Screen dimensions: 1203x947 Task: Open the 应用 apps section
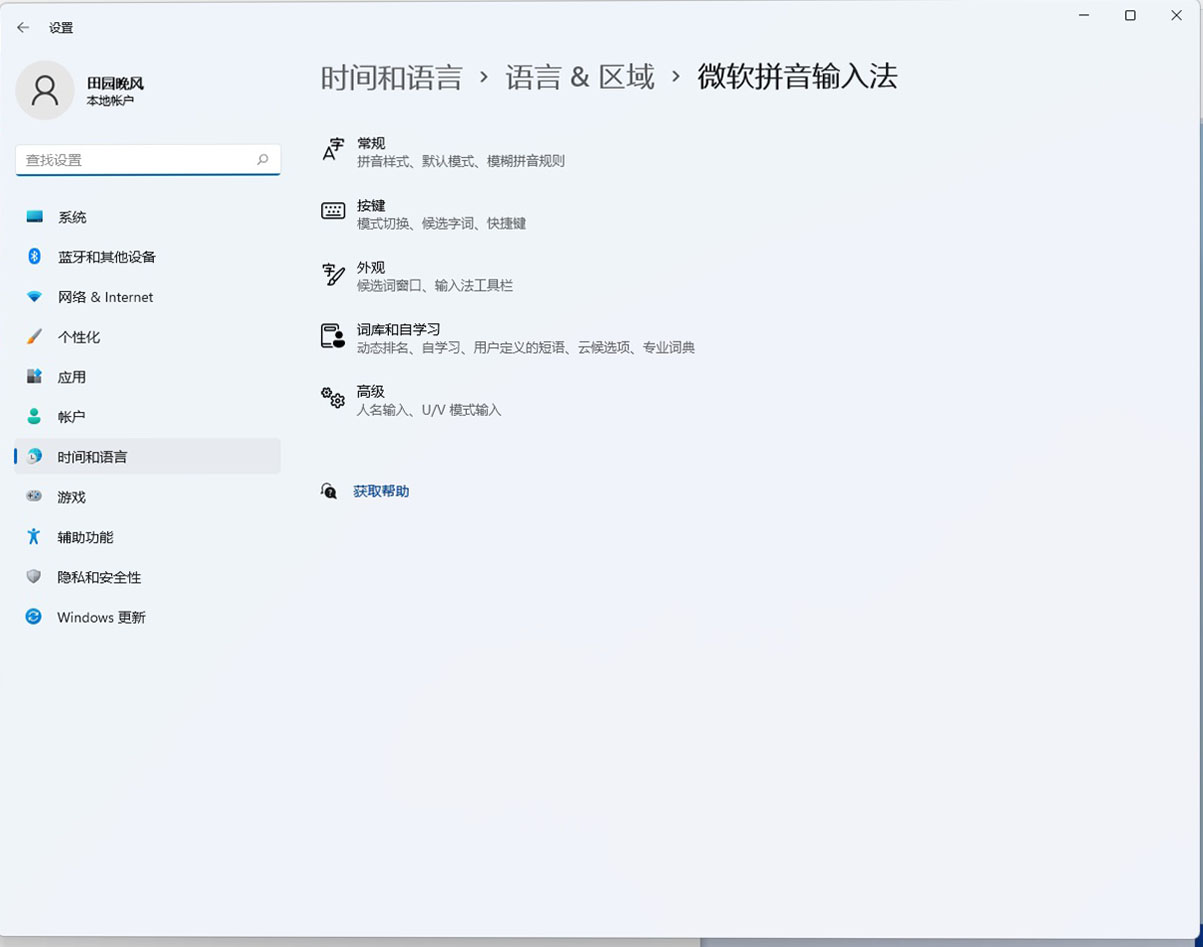[71, 376]
